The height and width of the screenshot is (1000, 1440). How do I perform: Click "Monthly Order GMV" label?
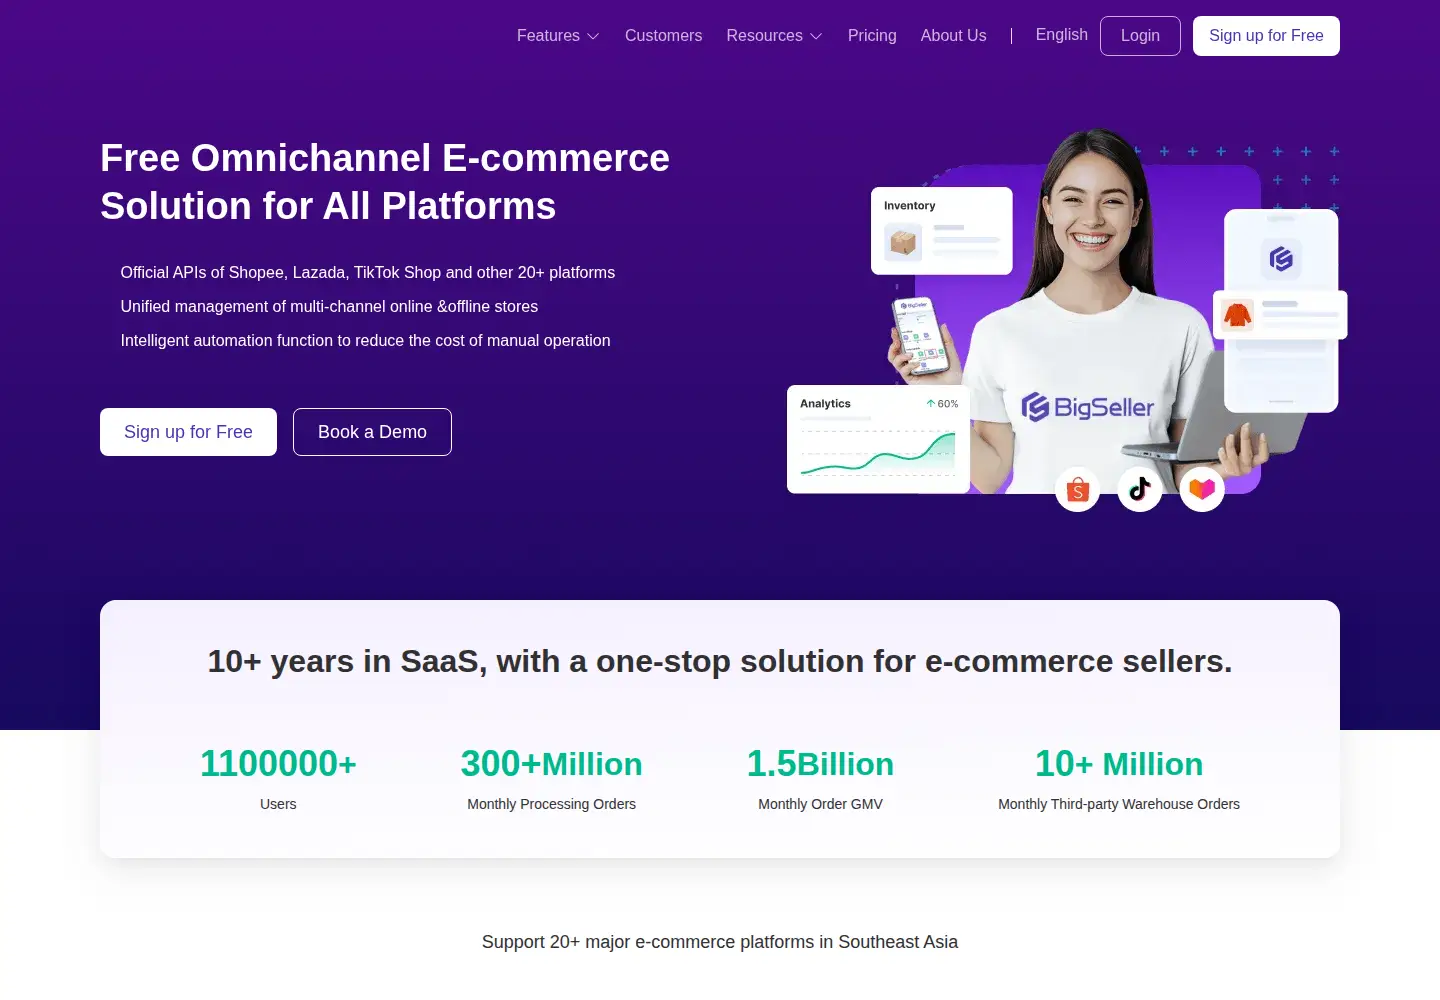pyautogui.click(x=820, y=804)
